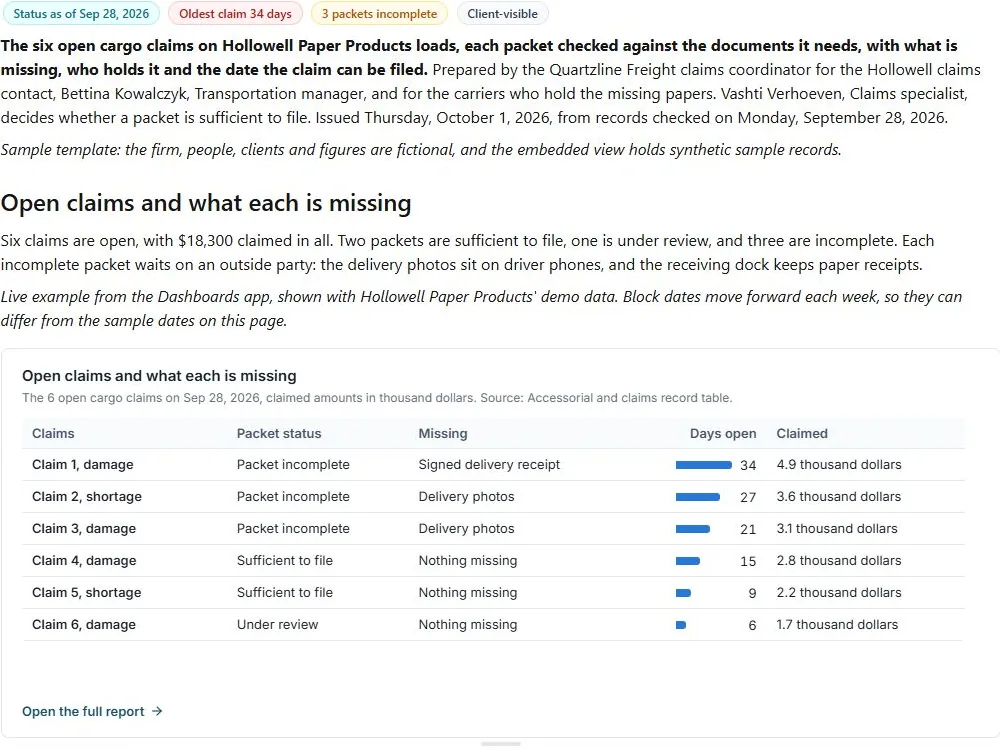This screenshot has width=1000, height=750.
Task: Click the Client-visible badge
Action: (x=503, y=14)
